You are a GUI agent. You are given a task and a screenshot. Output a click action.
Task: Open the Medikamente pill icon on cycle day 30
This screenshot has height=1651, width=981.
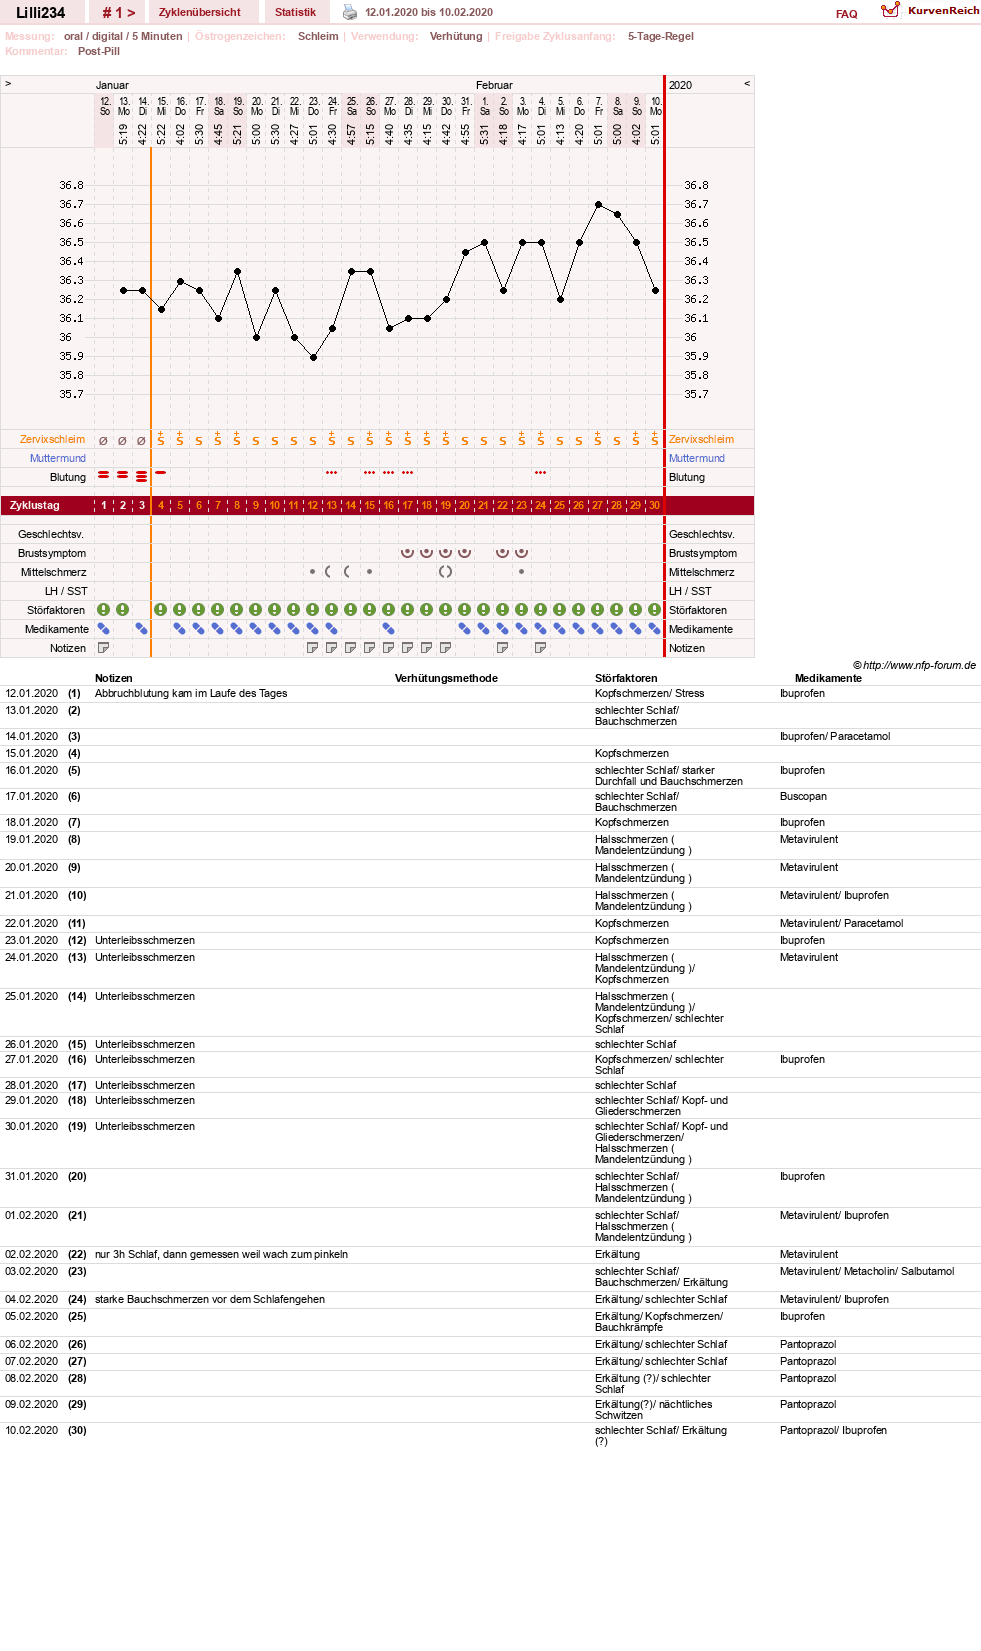click(x=654, y=629)
